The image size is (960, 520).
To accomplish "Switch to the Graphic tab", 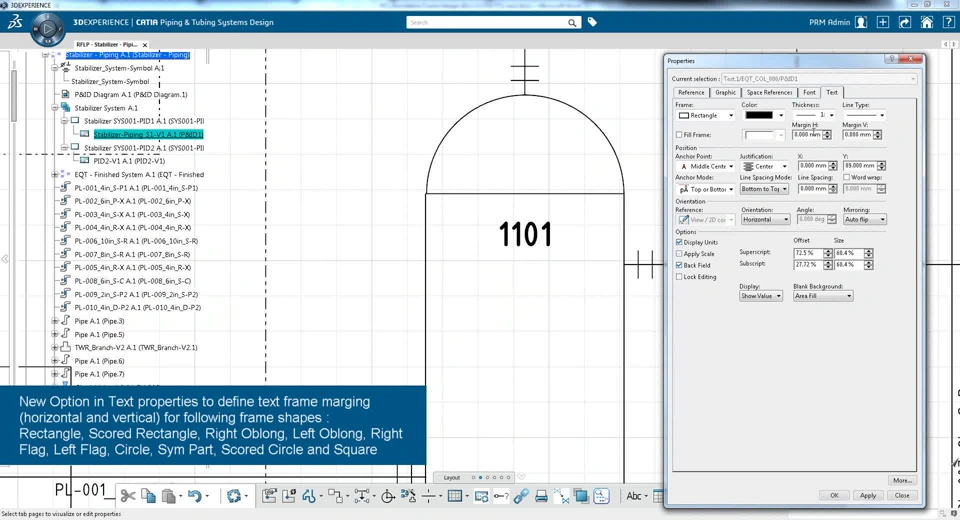I will point(725,93).
